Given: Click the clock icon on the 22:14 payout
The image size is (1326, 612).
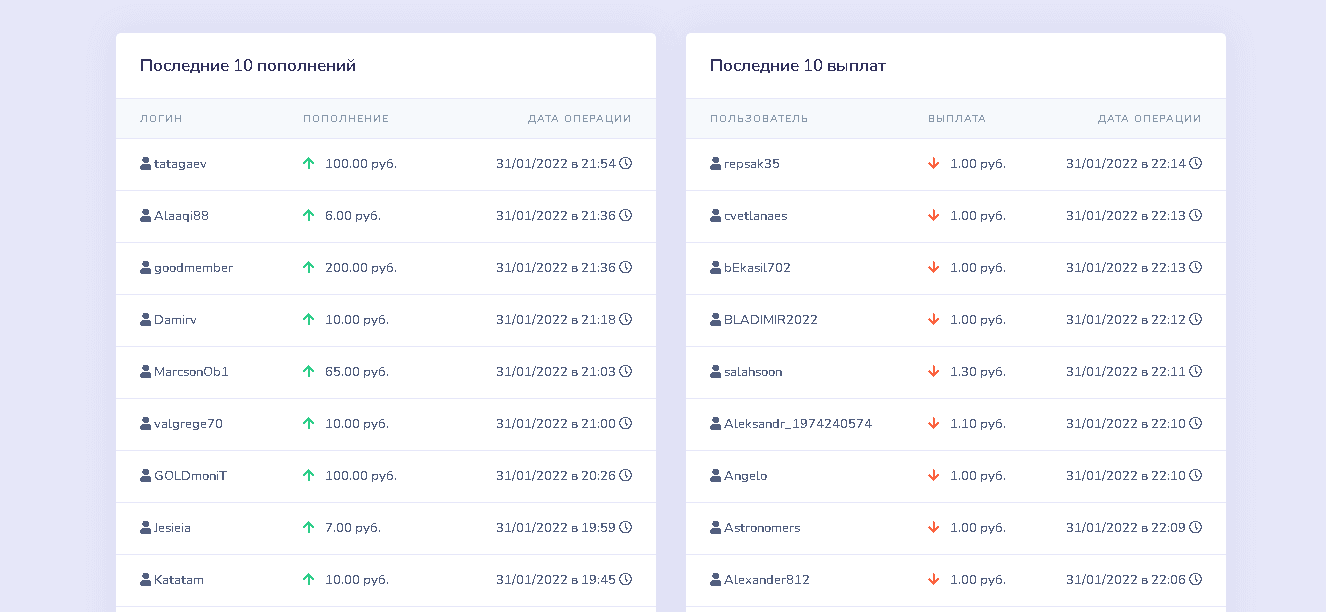Looking at the screenshot, I should point(1195,163).
